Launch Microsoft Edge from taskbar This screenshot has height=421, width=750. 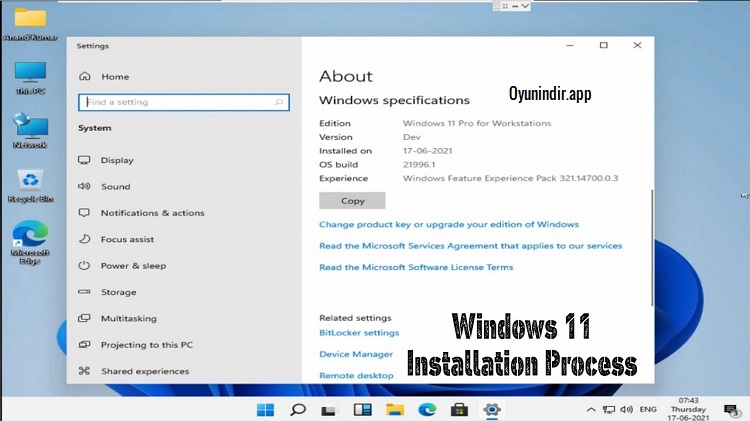point(427,410)
